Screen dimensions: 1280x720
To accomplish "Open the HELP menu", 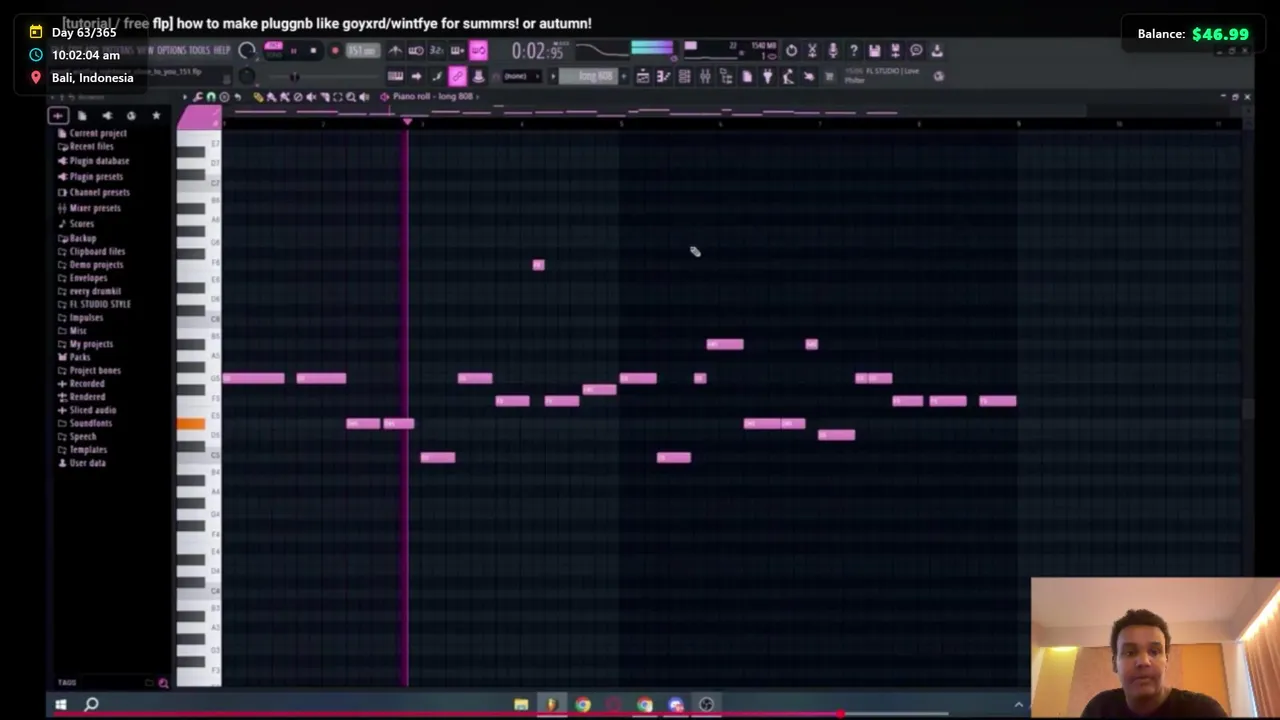I will 222,50.
